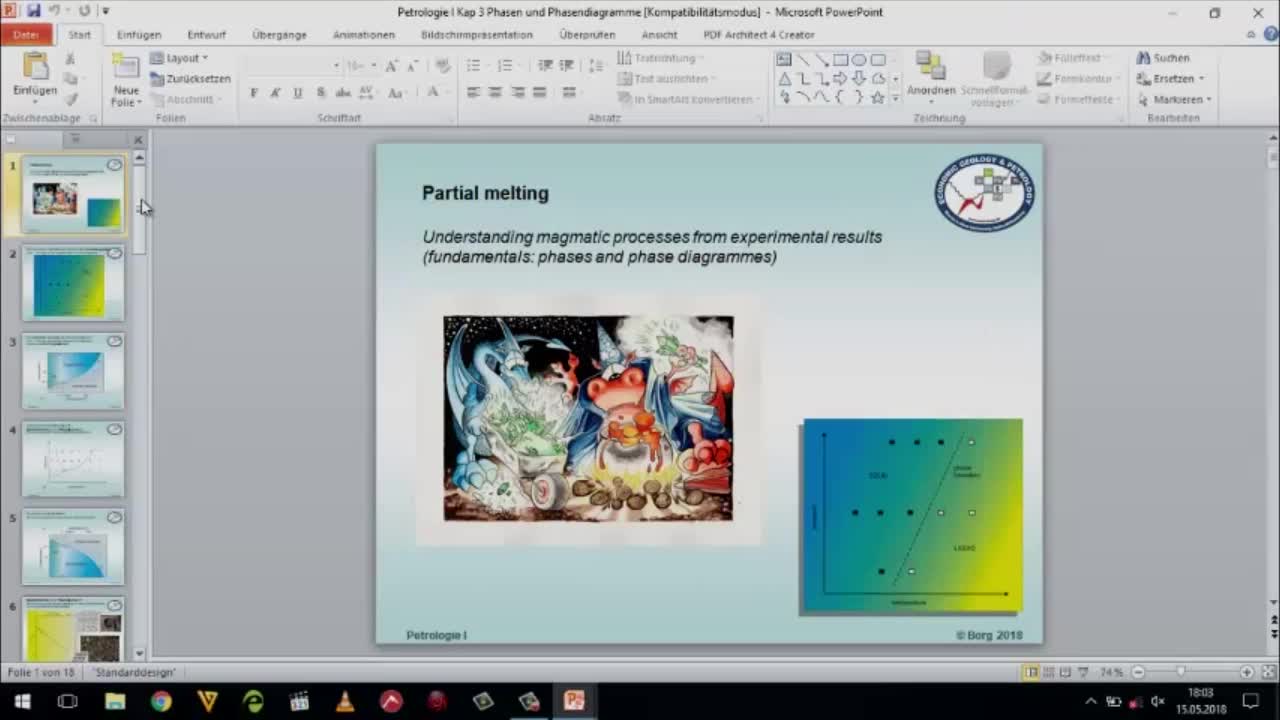
Task: Switch to the Einfügen ribbon tab
Action: [x=139, y=34]
